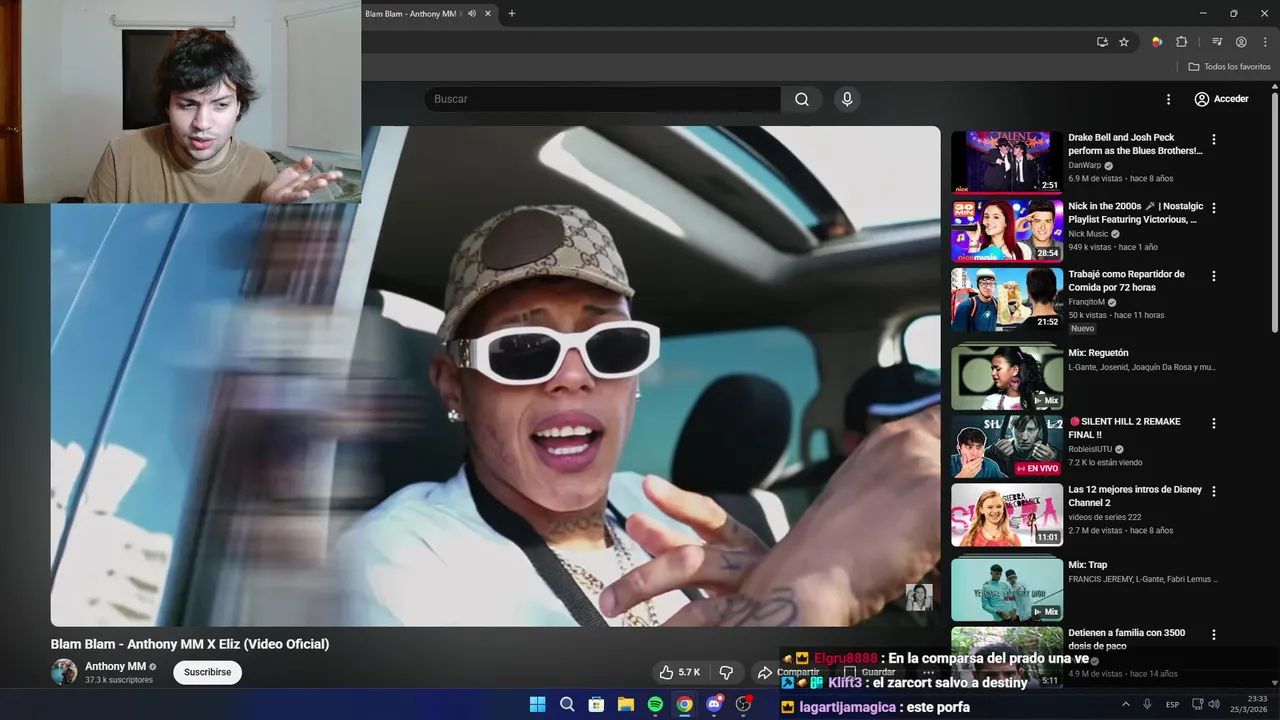Click Acceder to sign in

1222,99
